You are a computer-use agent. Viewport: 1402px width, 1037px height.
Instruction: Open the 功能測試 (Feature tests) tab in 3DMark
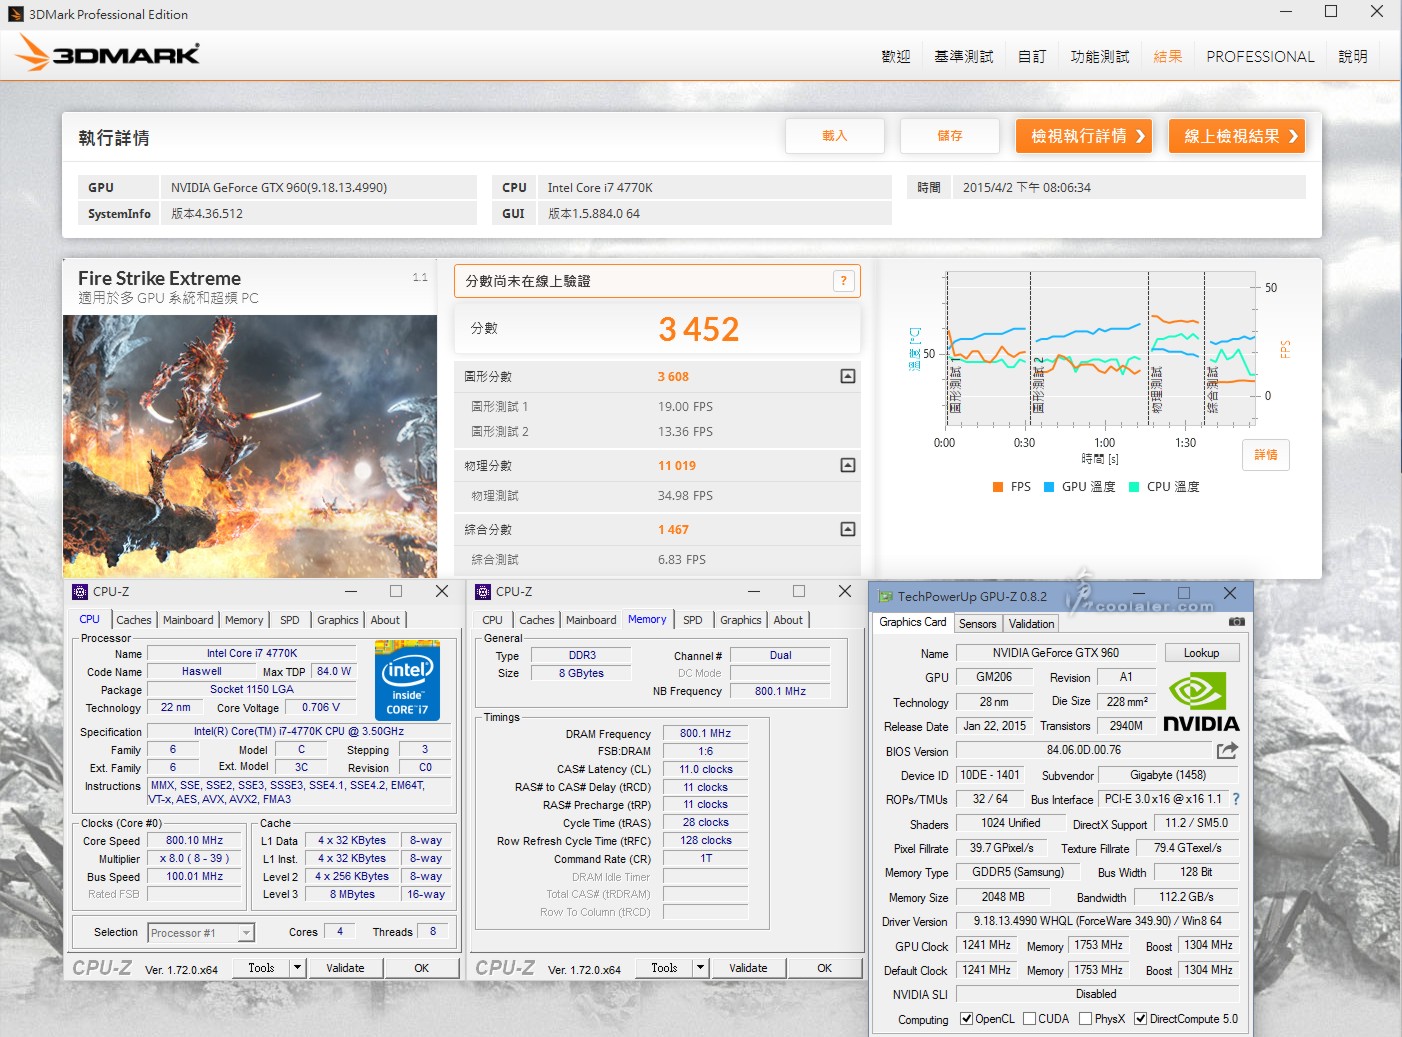(1100, 57)
